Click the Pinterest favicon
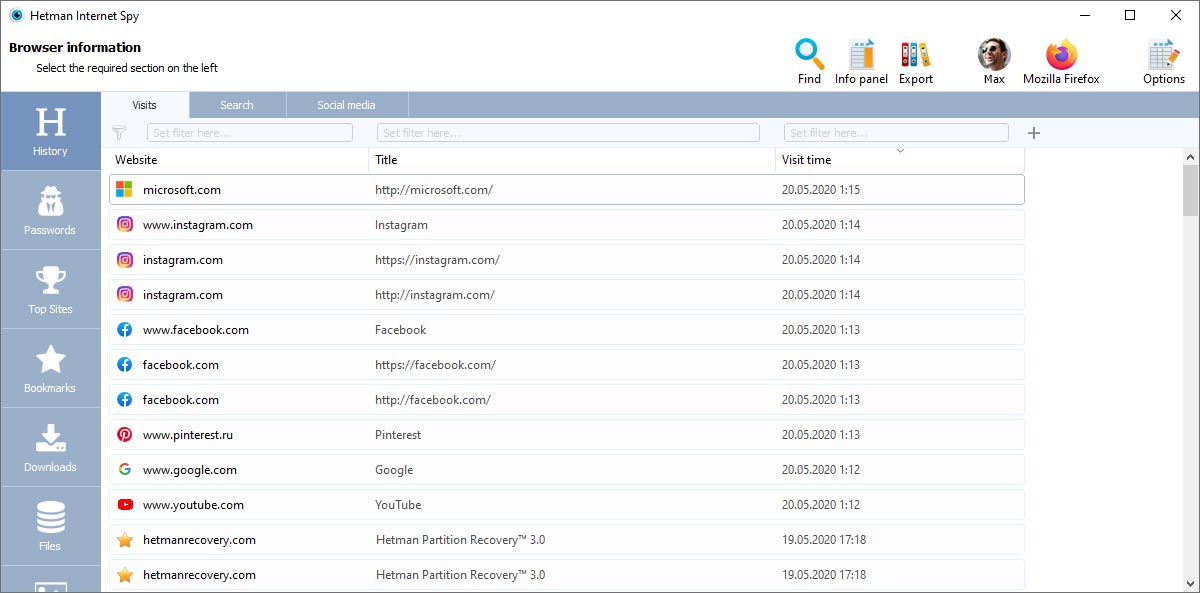The width and height of the screenshot is (1200, 593). [124, 435]
